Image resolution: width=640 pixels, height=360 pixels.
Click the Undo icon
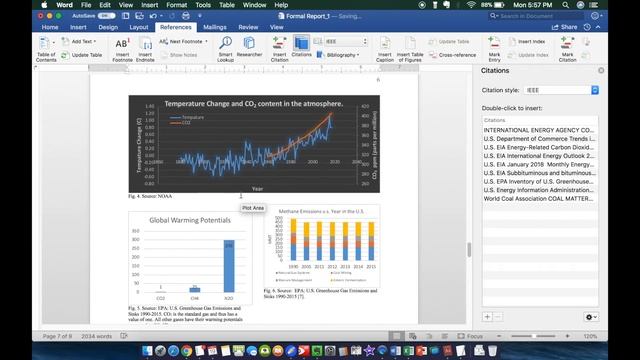[x=153, y=16]
